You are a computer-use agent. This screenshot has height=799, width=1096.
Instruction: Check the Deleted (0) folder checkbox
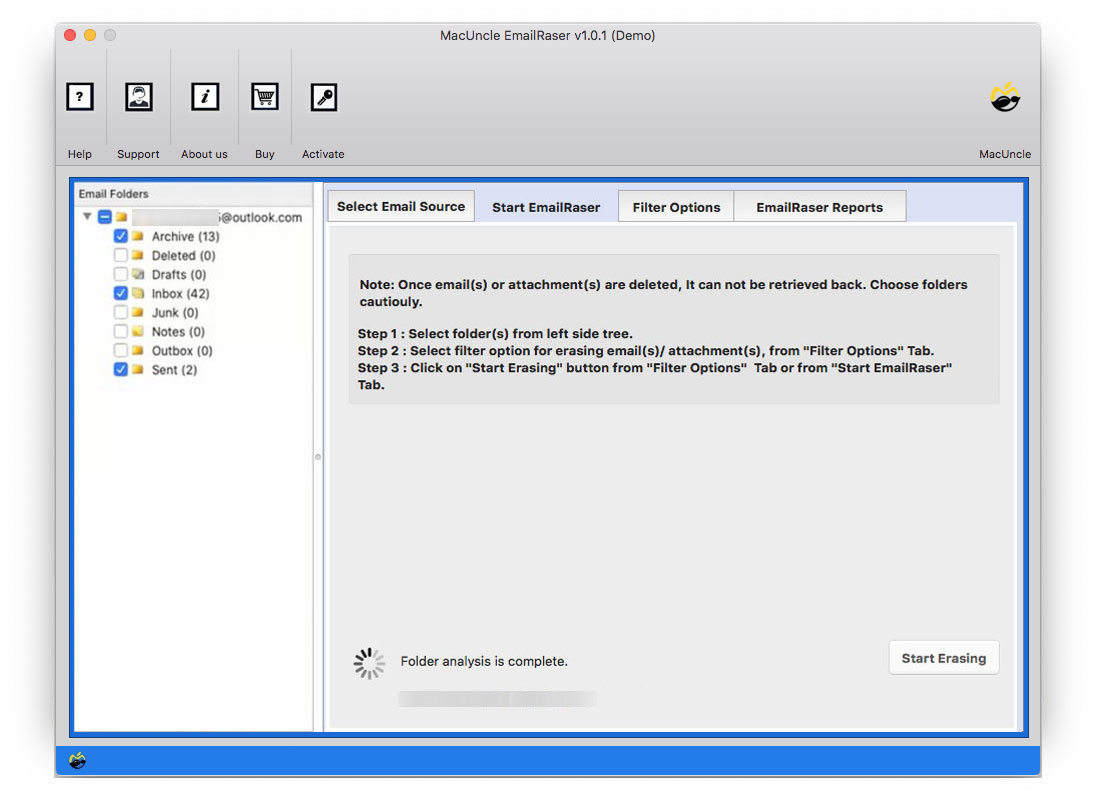click(120, 255)
